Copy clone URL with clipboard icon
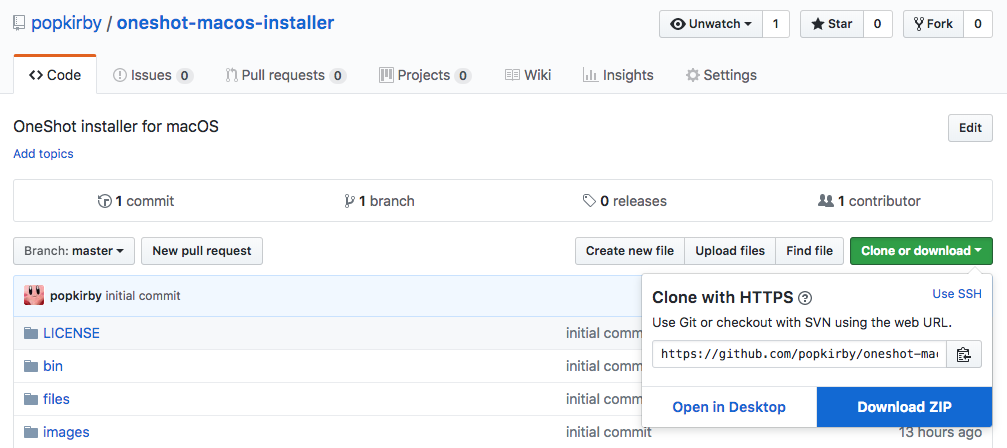This screenshot has height=448, width=1007. click(x=963, y=354)
